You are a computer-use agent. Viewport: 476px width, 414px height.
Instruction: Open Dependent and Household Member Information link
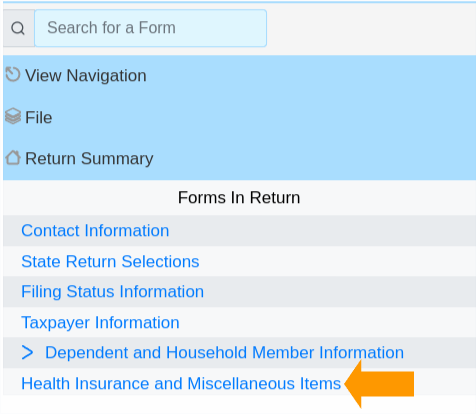224,353
